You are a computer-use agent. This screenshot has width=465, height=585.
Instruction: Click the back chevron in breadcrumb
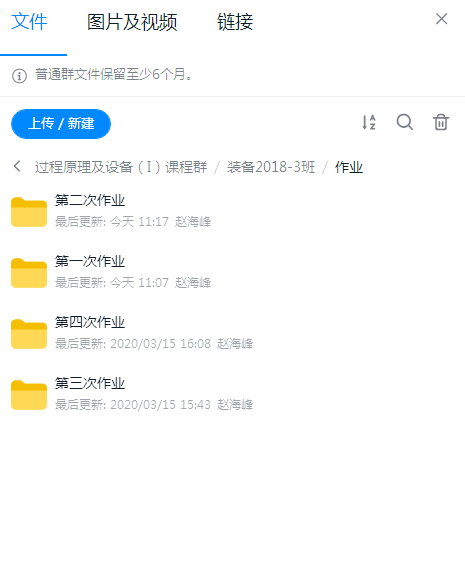tap(17, 166)
